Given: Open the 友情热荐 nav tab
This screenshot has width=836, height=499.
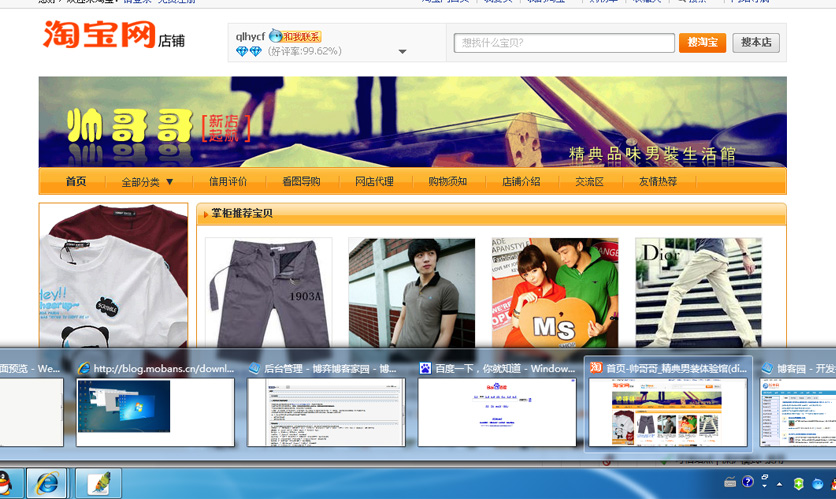Looking at the screenshot, I should click(x=658, y=181).
